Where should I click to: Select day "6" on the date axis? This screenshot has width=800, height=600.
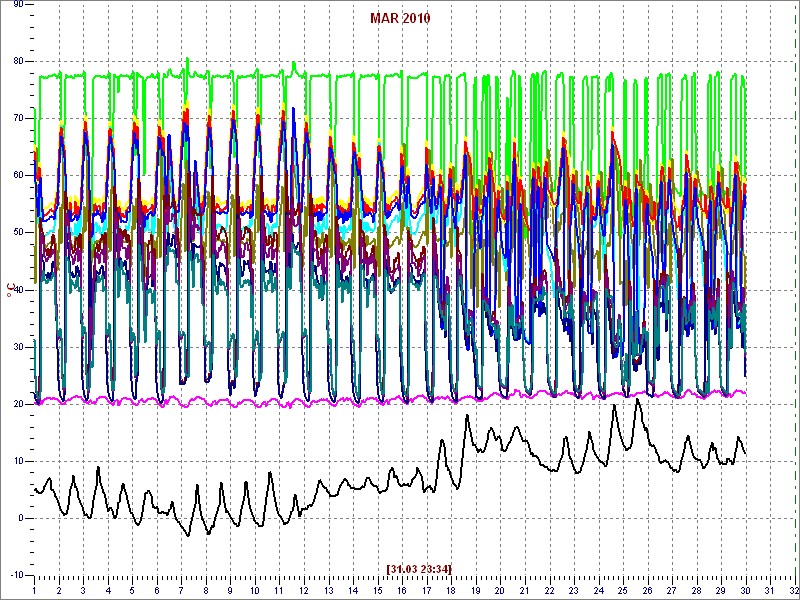[x=157, y=590]
